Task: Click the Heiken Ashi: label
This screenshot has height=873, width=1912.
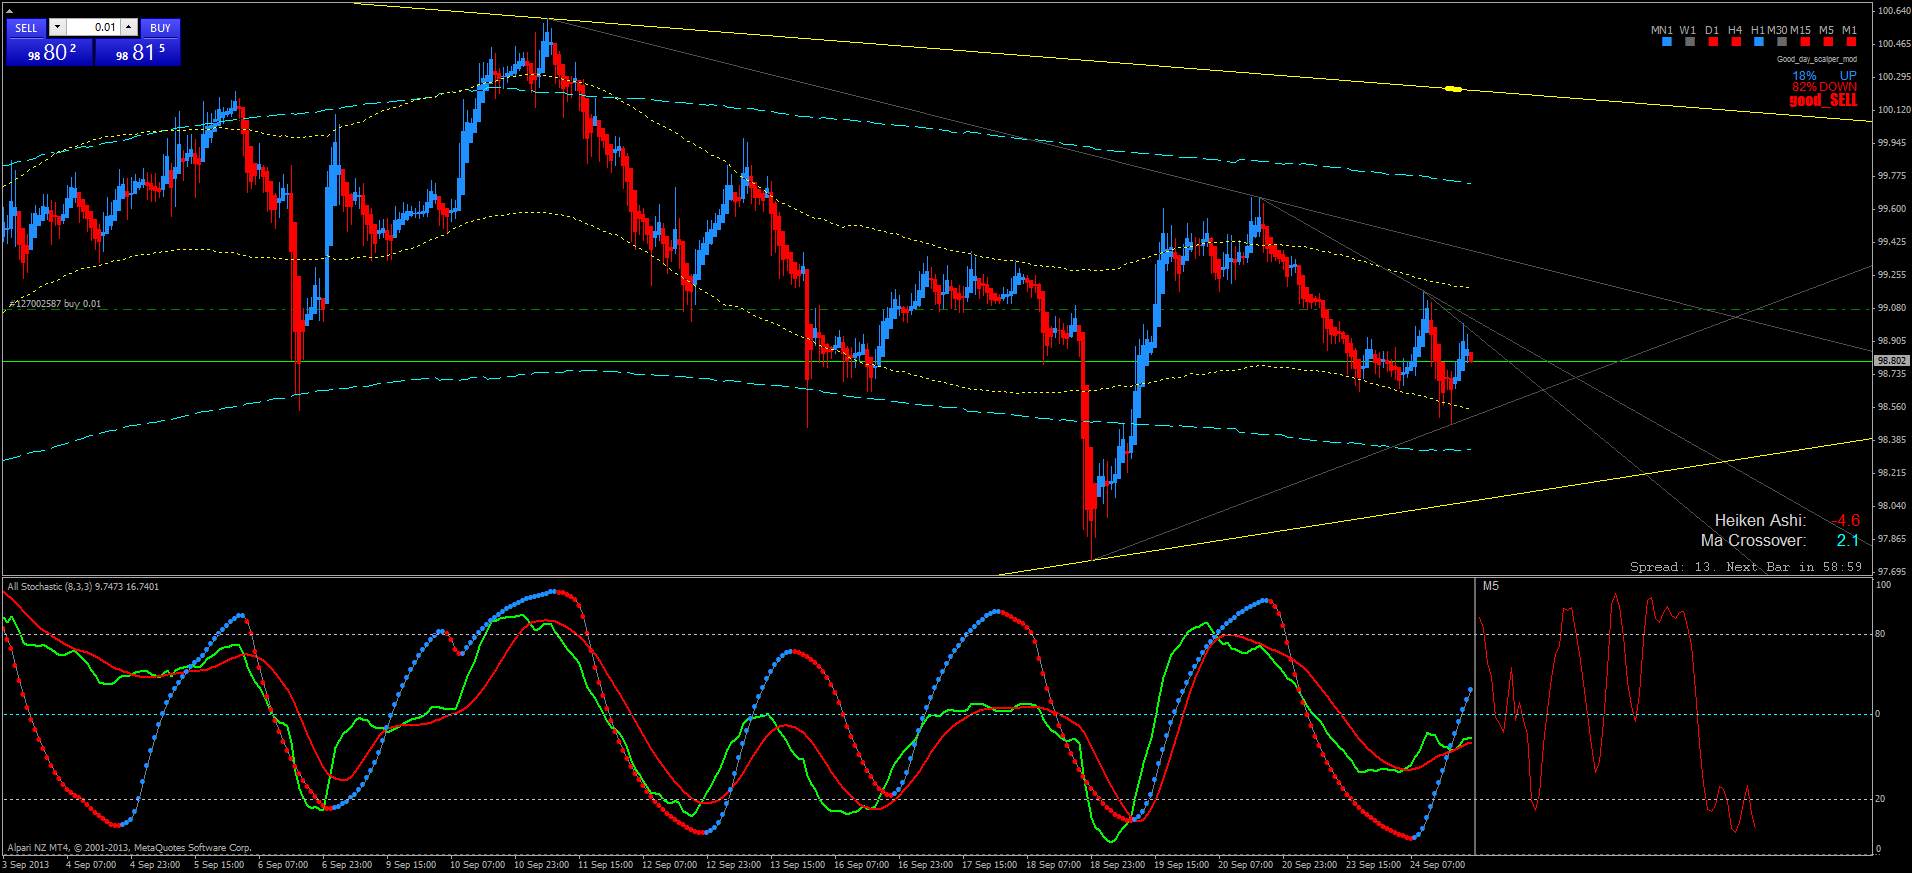Action: [1760, 520]
